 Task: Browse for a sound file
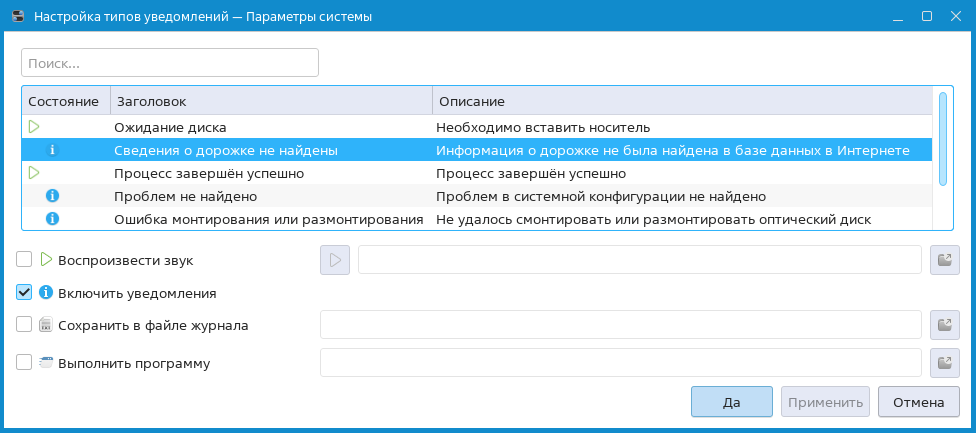[944, 260]
